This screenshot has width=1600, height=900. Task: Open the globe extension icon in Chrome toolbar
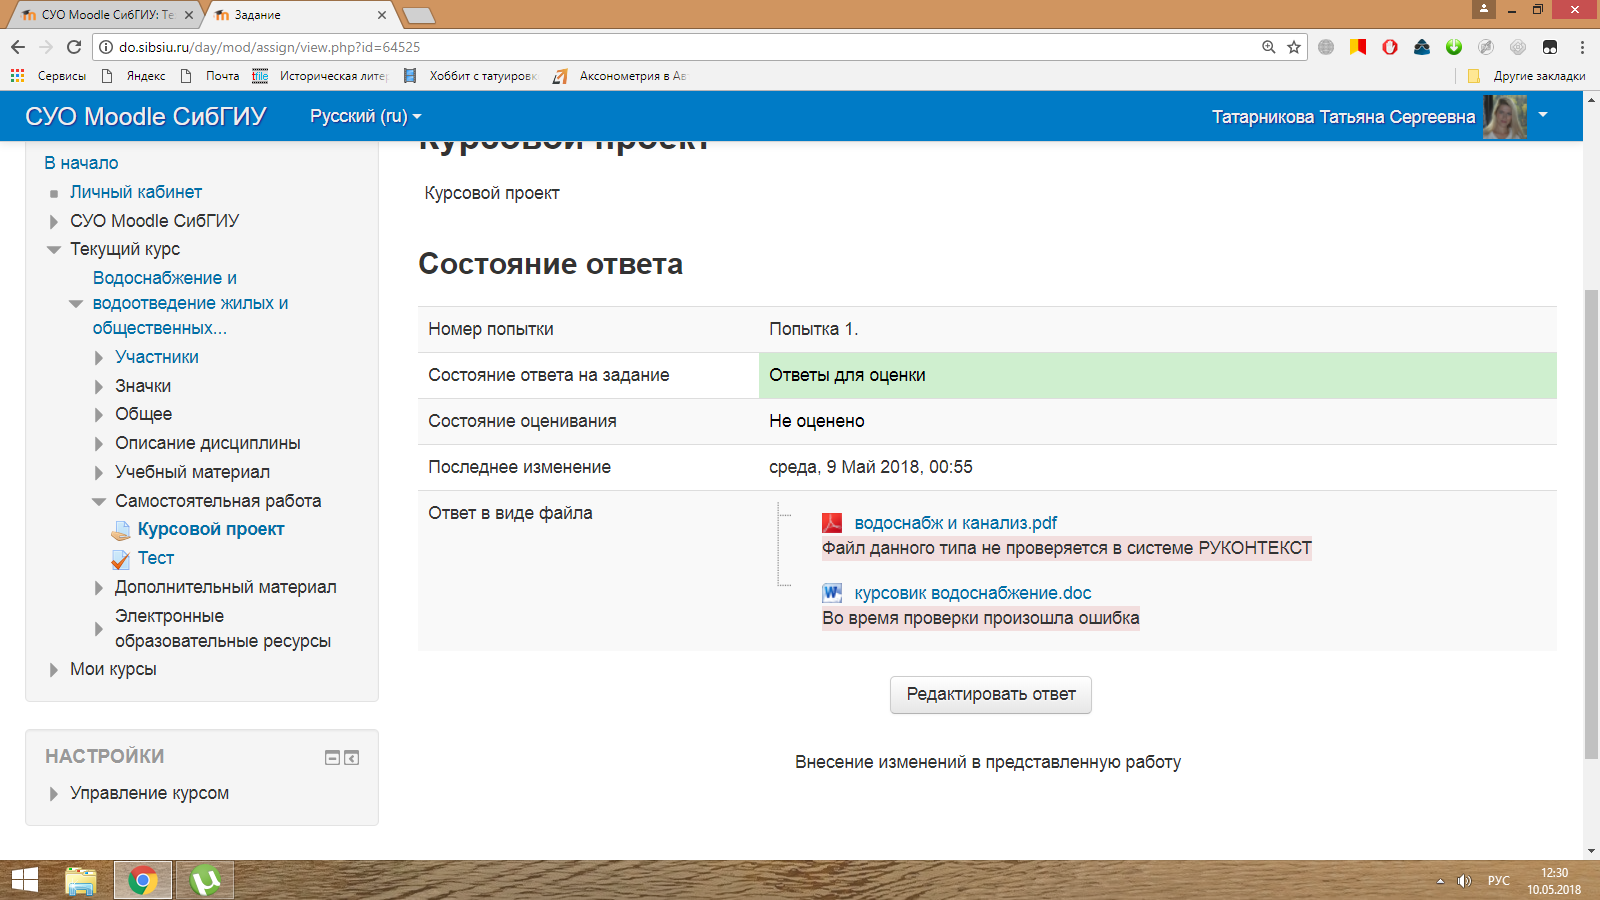[1326, 47]
